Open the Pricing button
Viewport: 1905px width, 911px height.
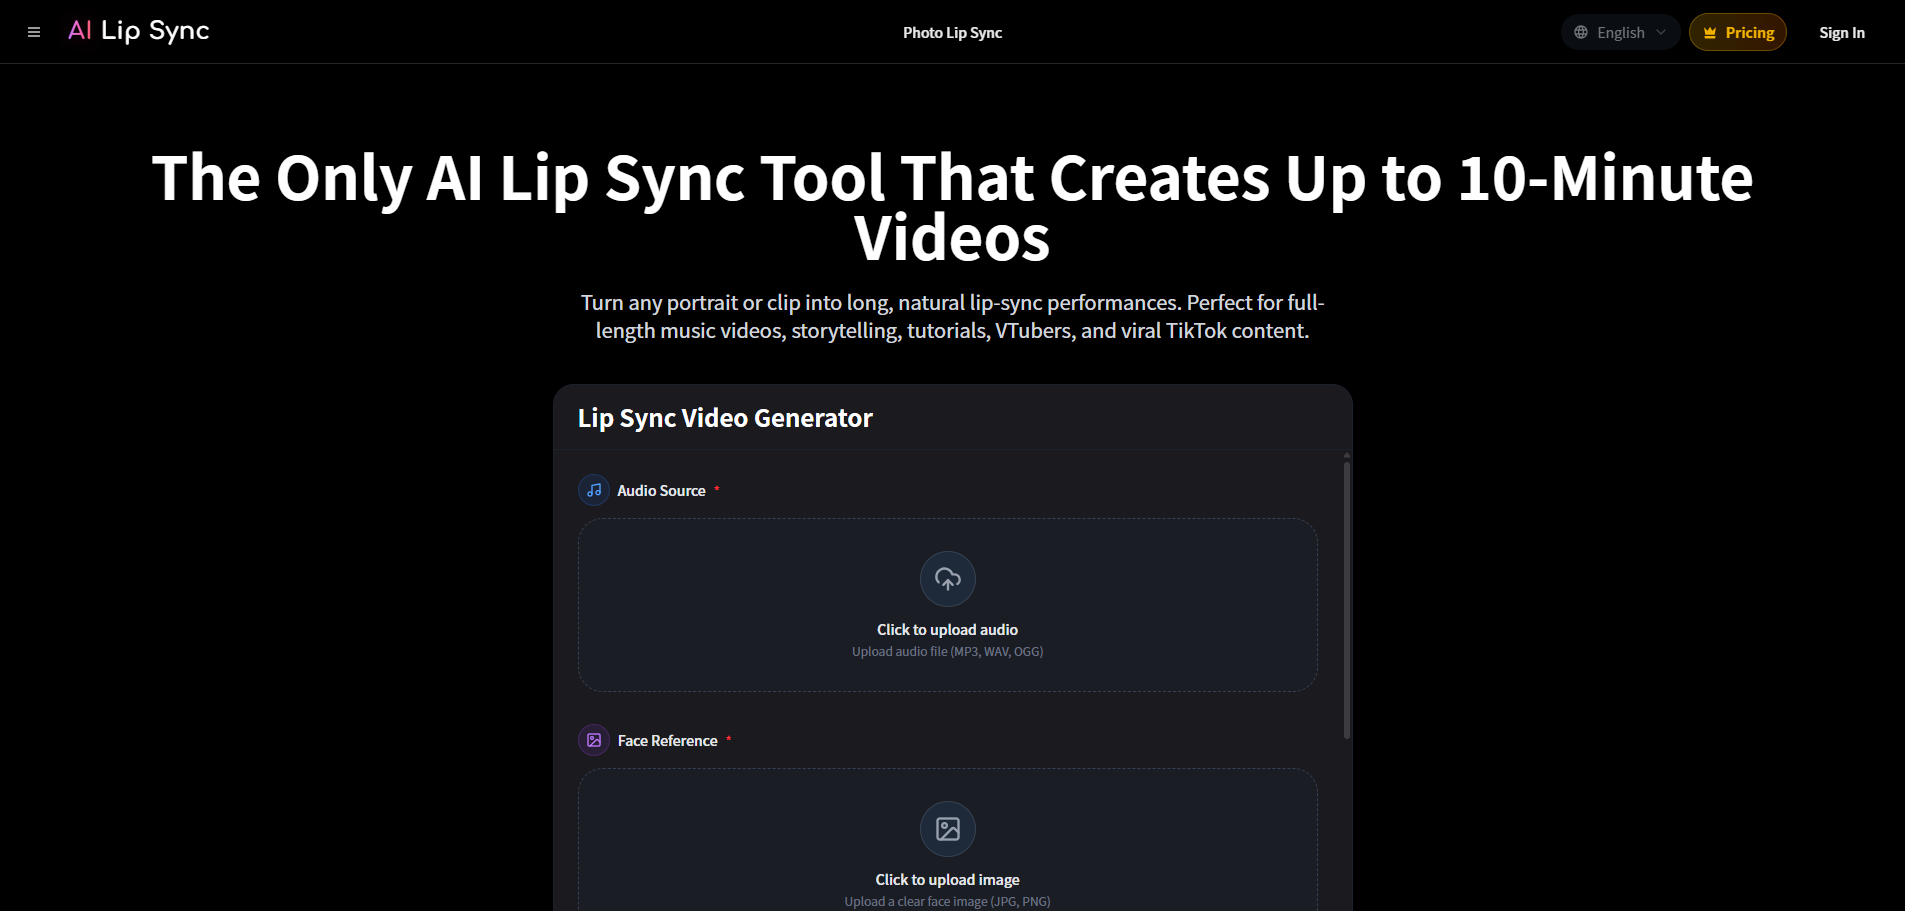pos(1738,32)
